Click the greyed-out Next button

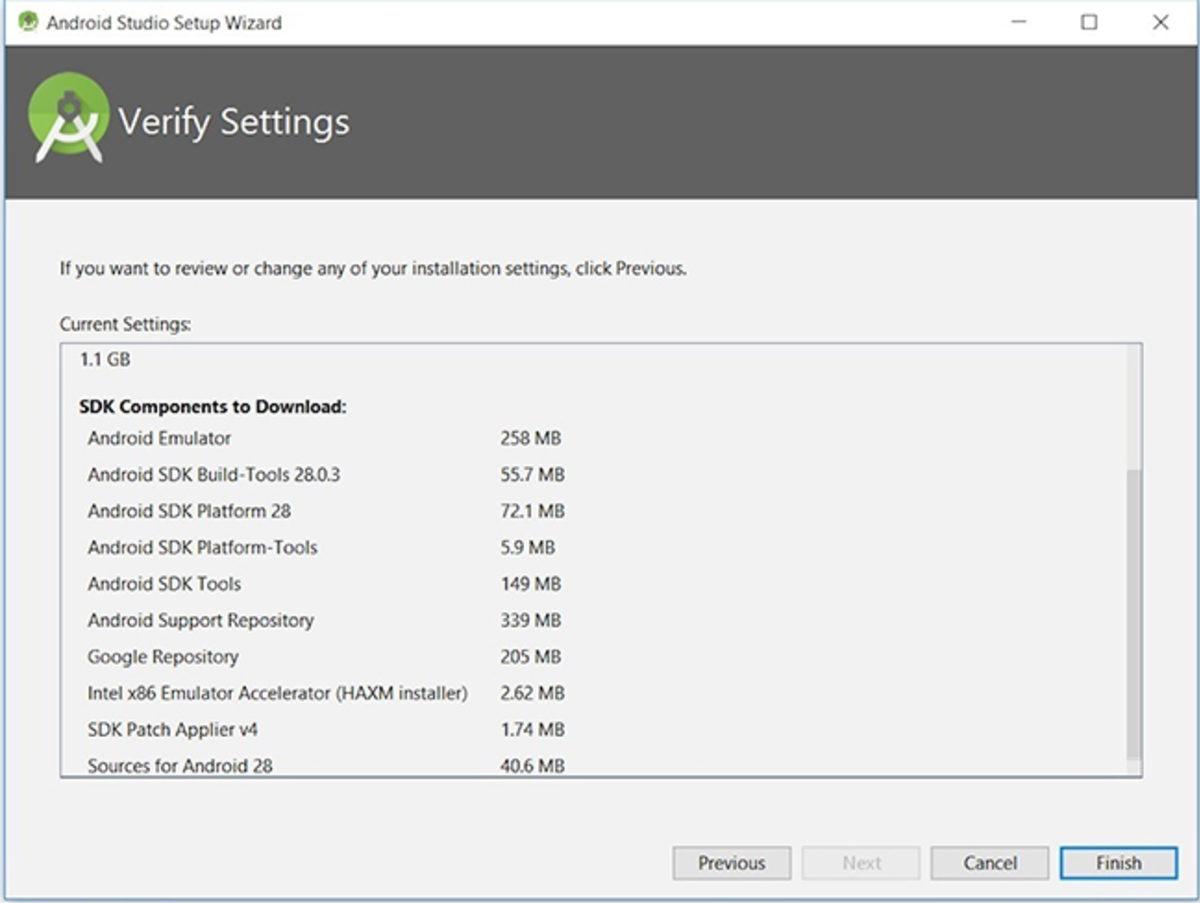(x=861, y=863)
